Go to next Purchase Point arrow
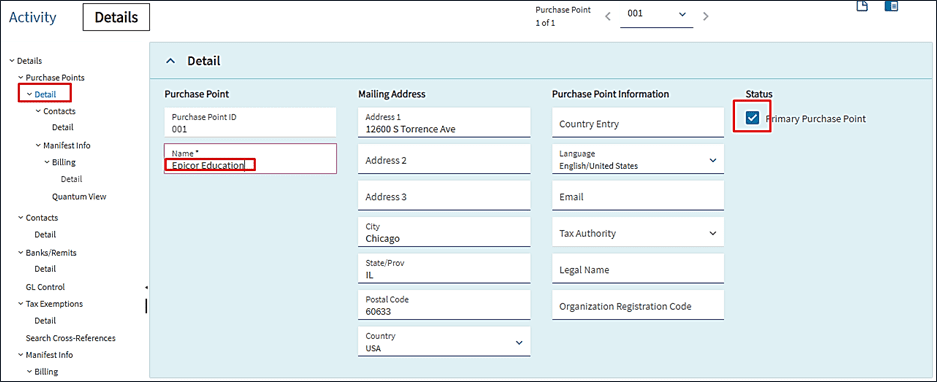 706,16
